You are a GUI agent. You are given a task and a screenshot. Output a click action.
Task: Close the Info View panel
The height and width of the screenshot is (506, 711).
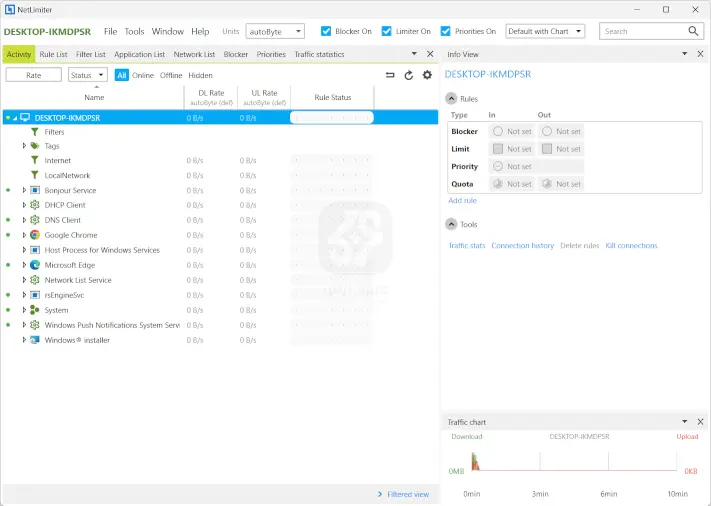pos(700,54)
